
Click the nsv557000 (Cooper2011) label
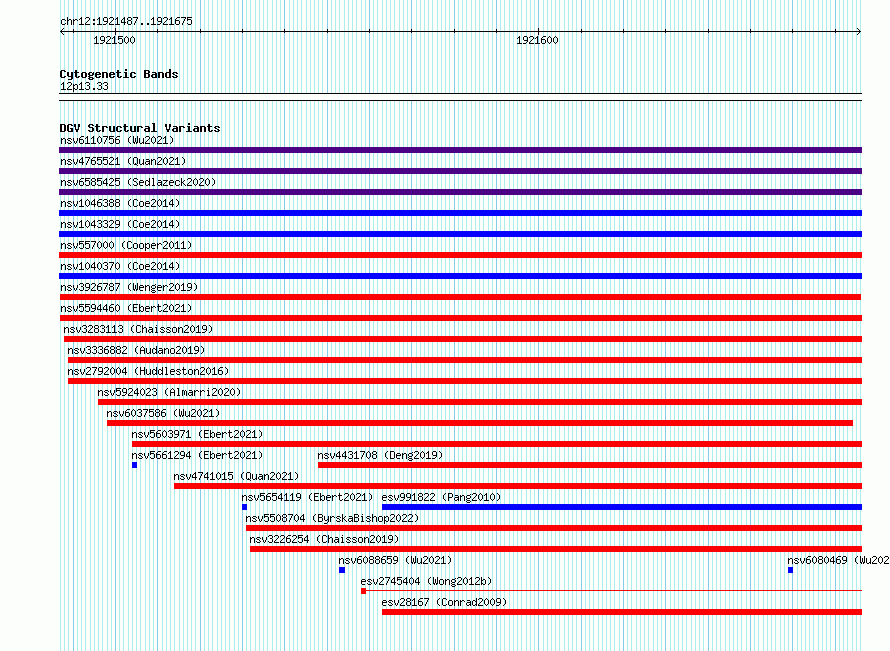tap(126, 245)
